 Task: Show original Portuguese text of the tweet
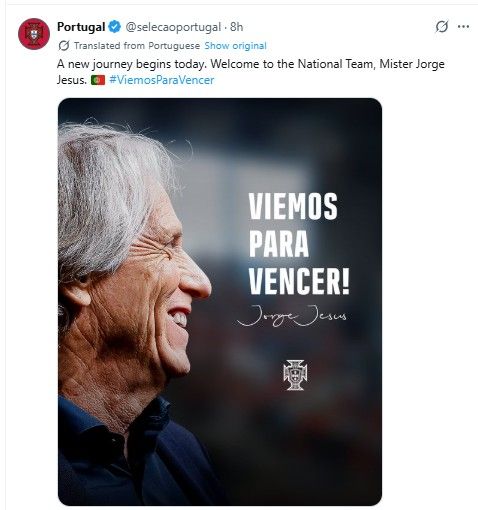[x=235, y=46]
